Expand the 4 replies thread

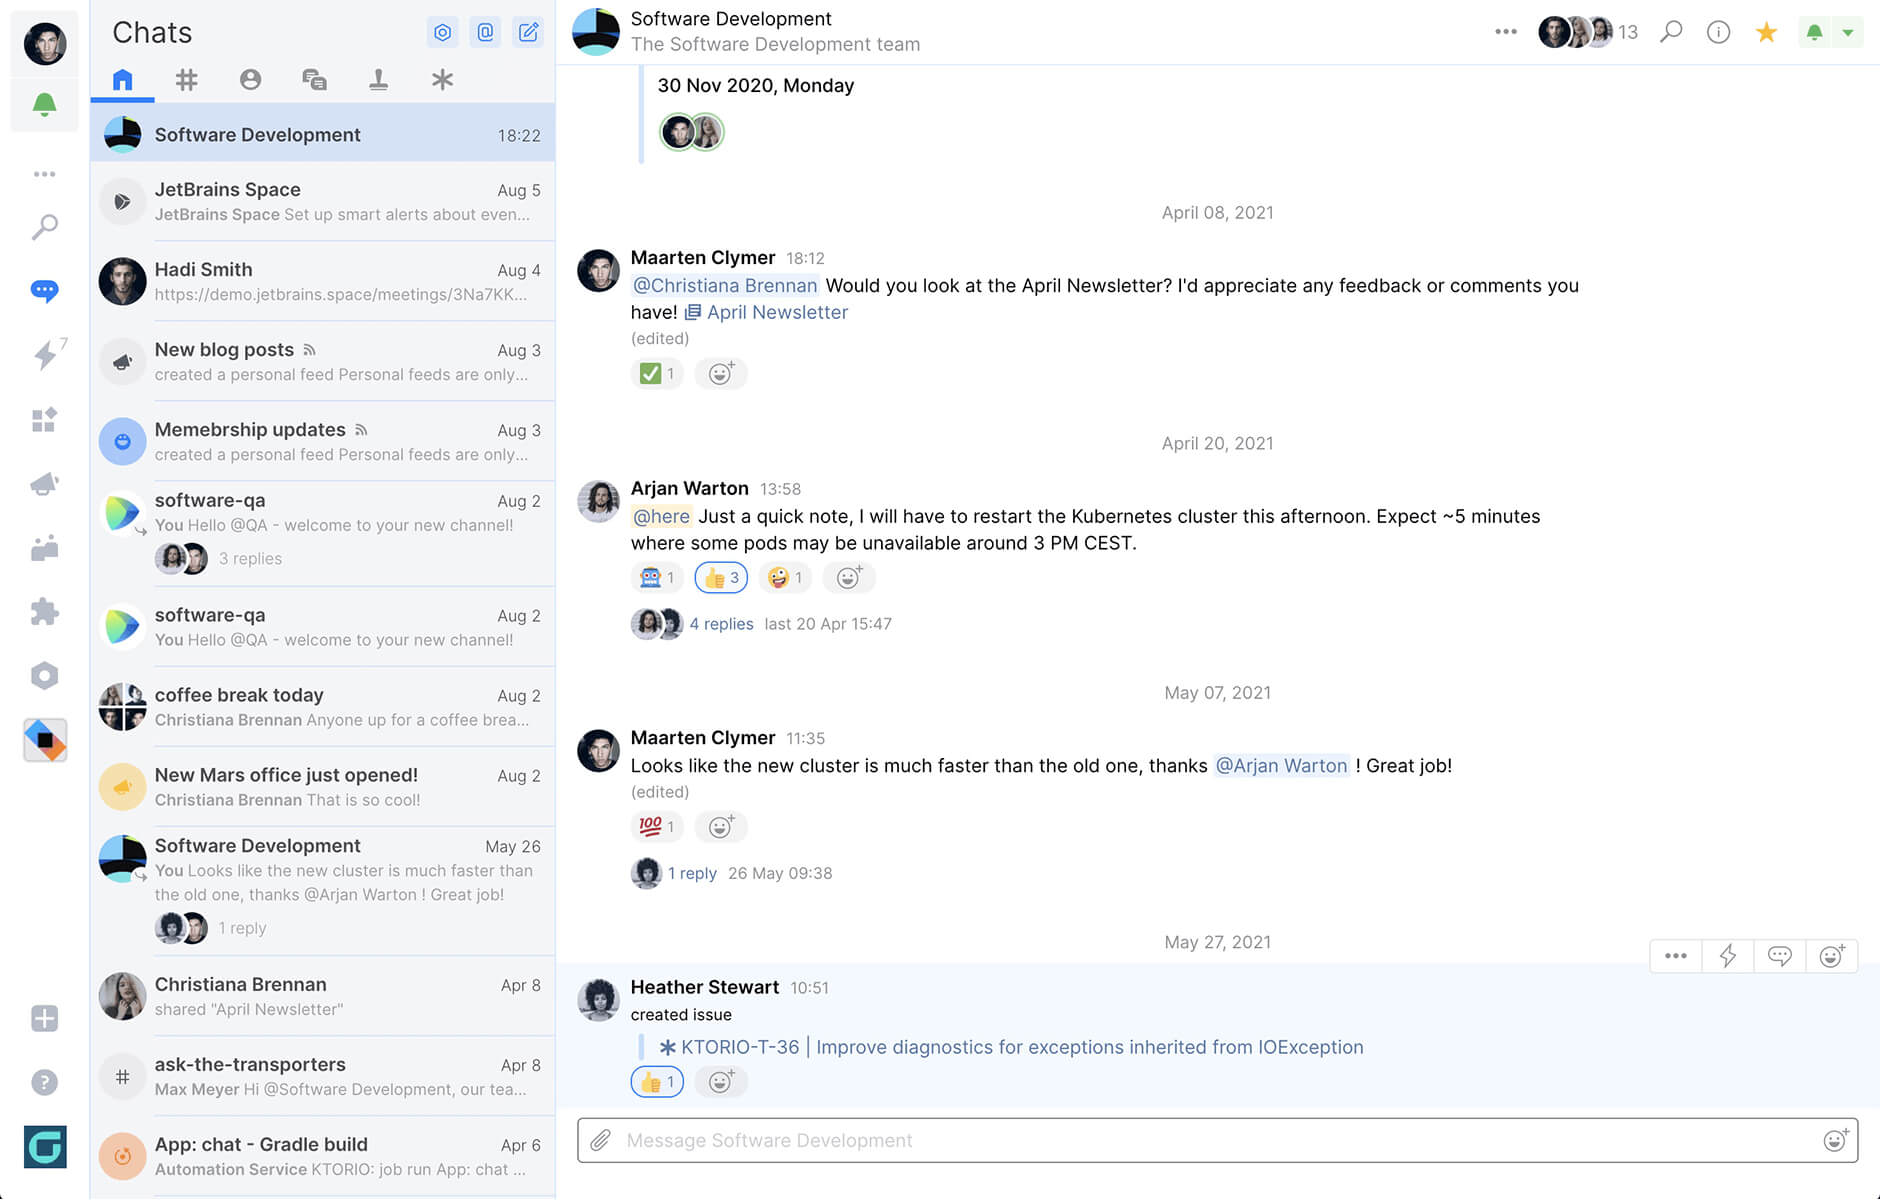click(721, 624)
